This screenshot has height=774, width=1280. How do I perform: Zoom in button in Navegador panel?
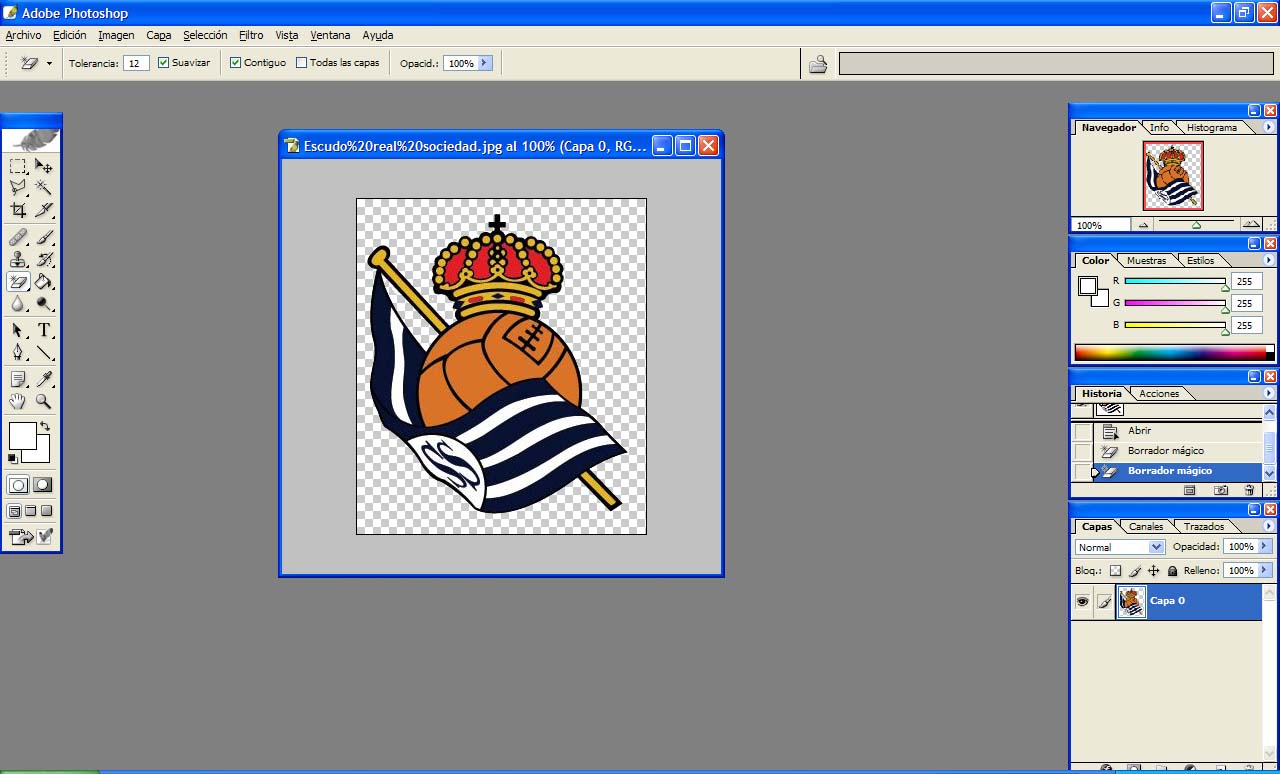coord(1250,225)
